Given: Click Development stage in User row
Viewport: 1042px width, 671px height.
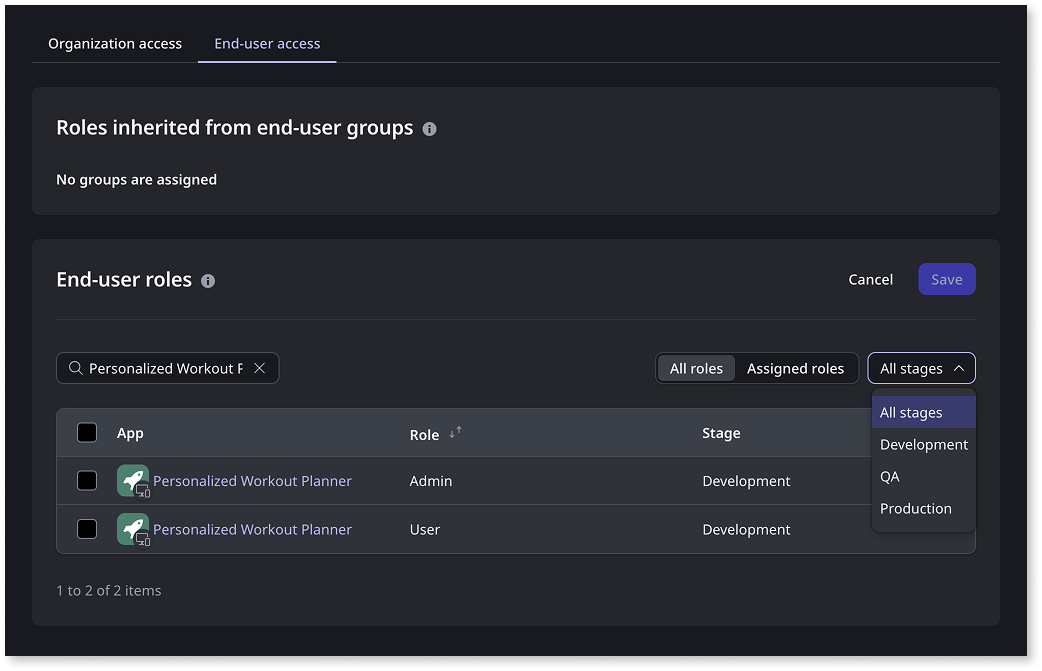Looking at the screenshot, I should point(746,529).
